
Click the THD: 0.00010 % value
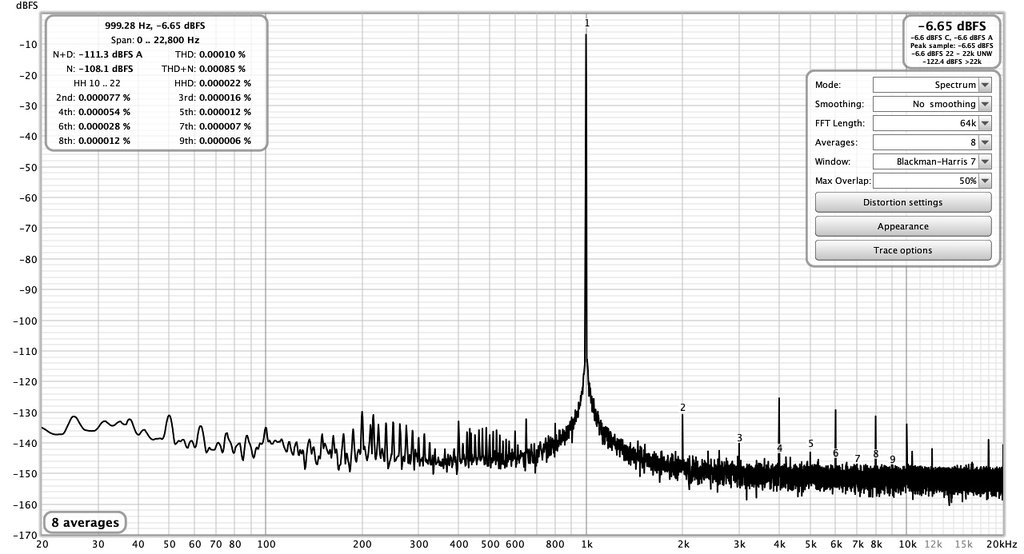210,54
